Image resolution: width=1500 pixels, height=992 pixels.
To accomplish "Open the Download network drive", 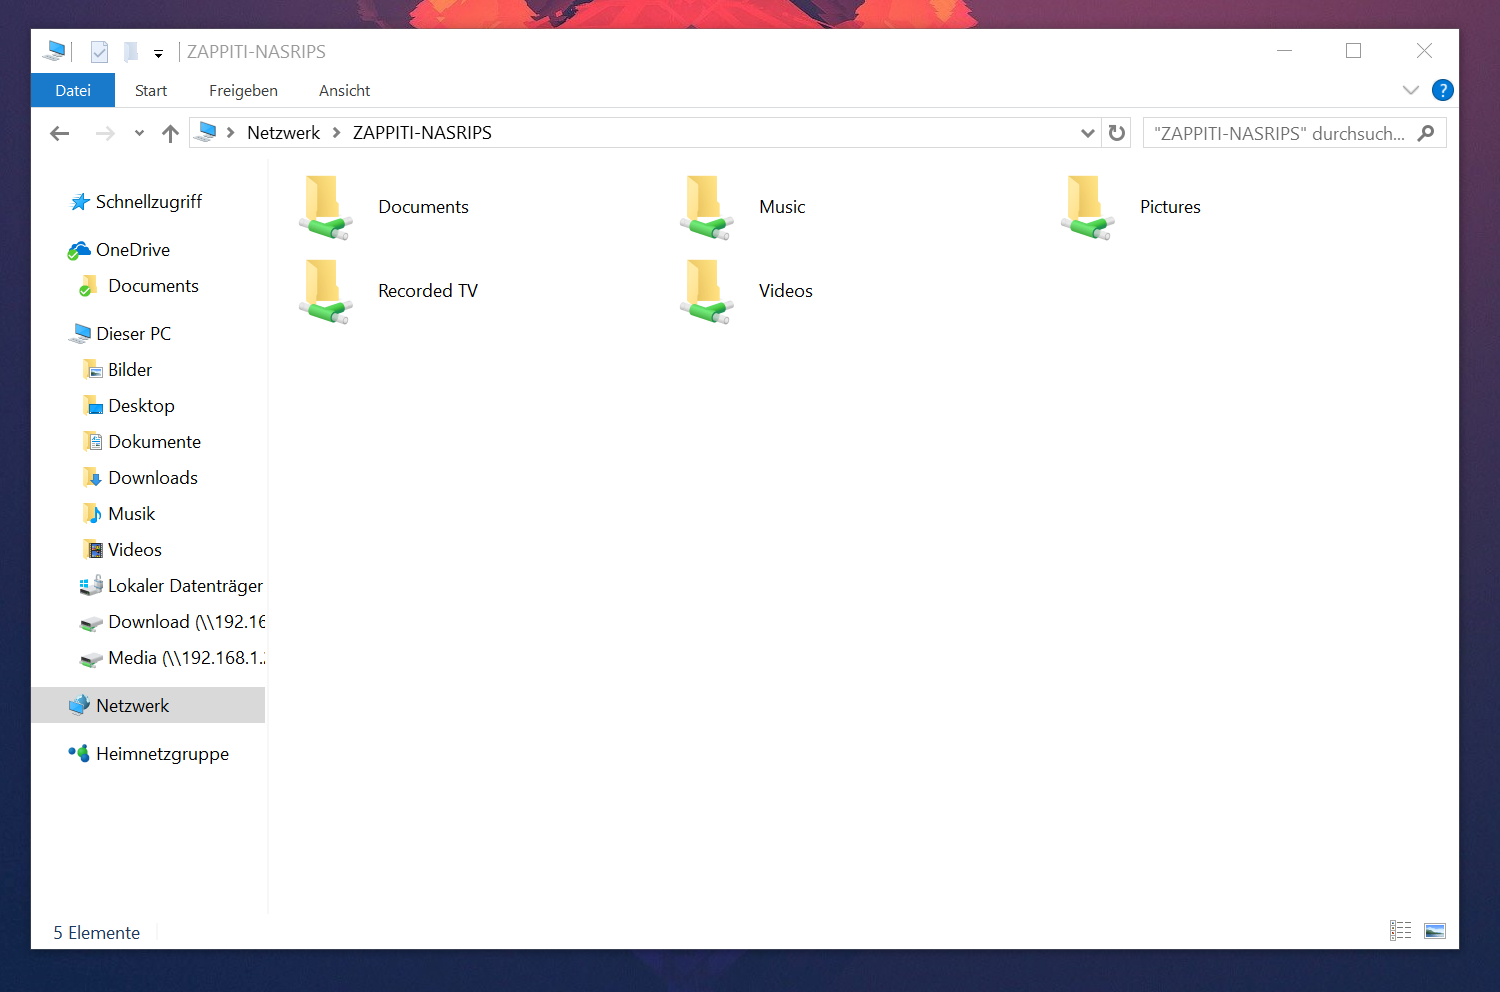I will point(186,622).
